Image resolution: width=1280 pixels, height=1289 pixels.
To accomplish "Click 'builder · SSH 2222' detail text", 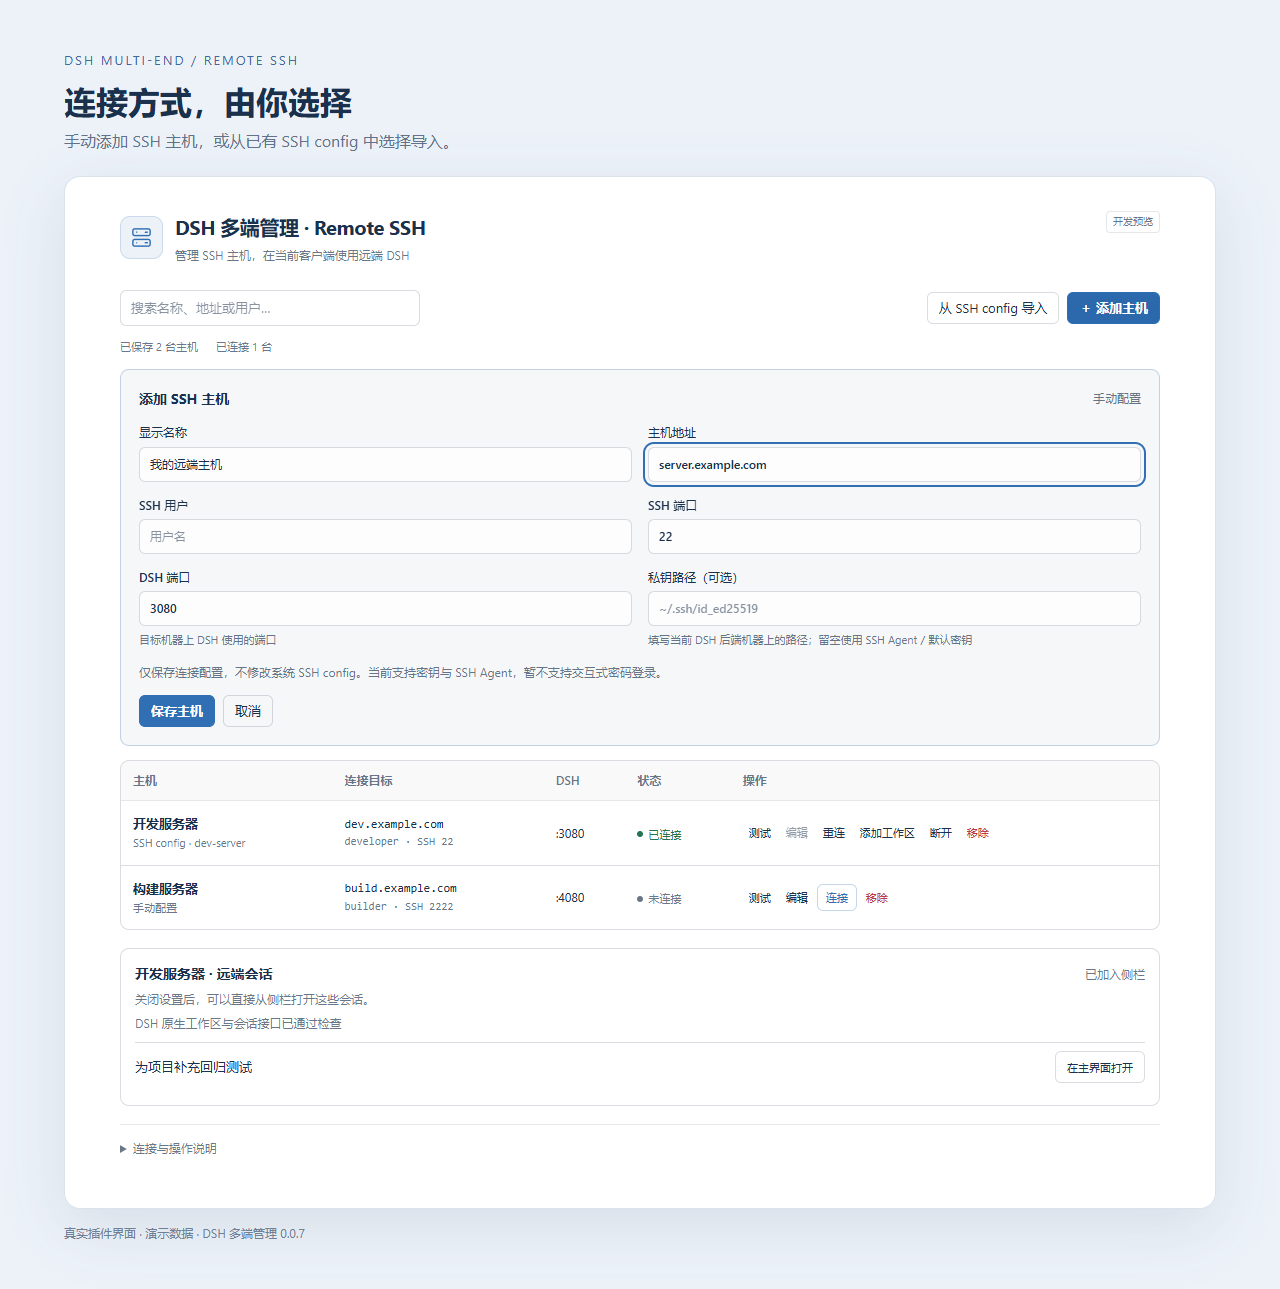I will [399, 907].
